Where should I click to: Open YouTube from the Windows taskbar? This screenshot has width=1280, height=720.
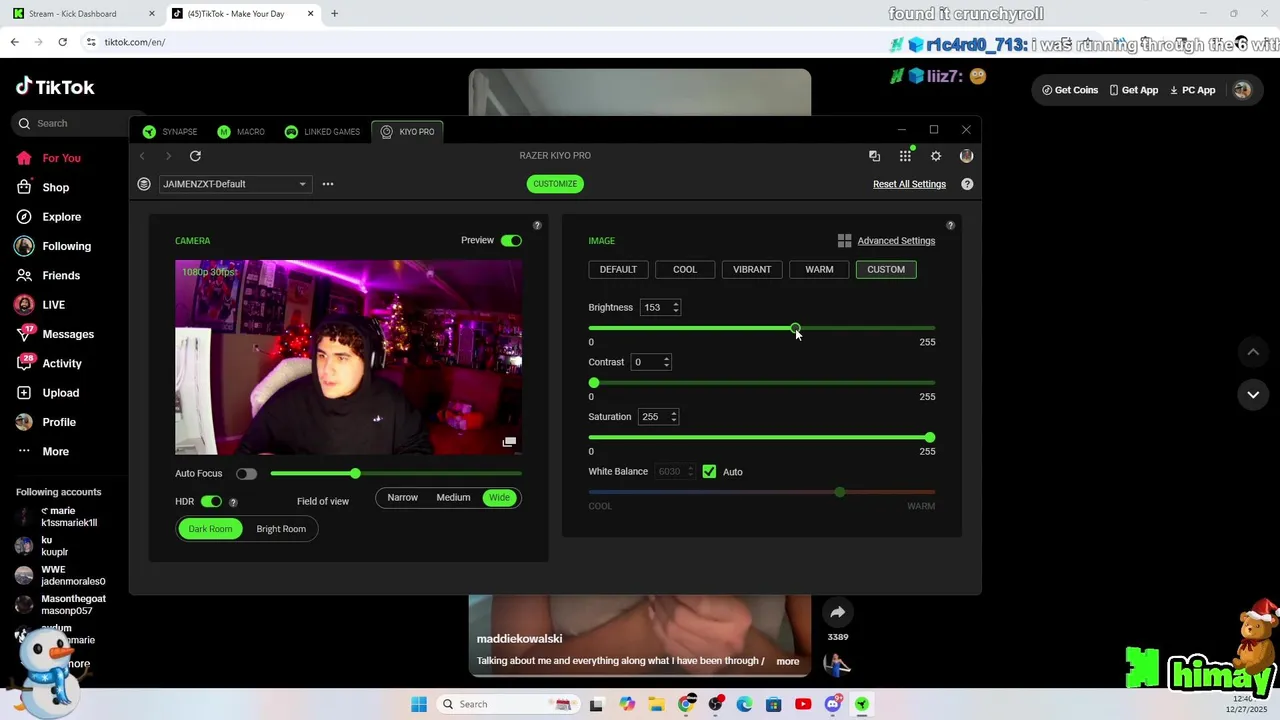[803, 704]
